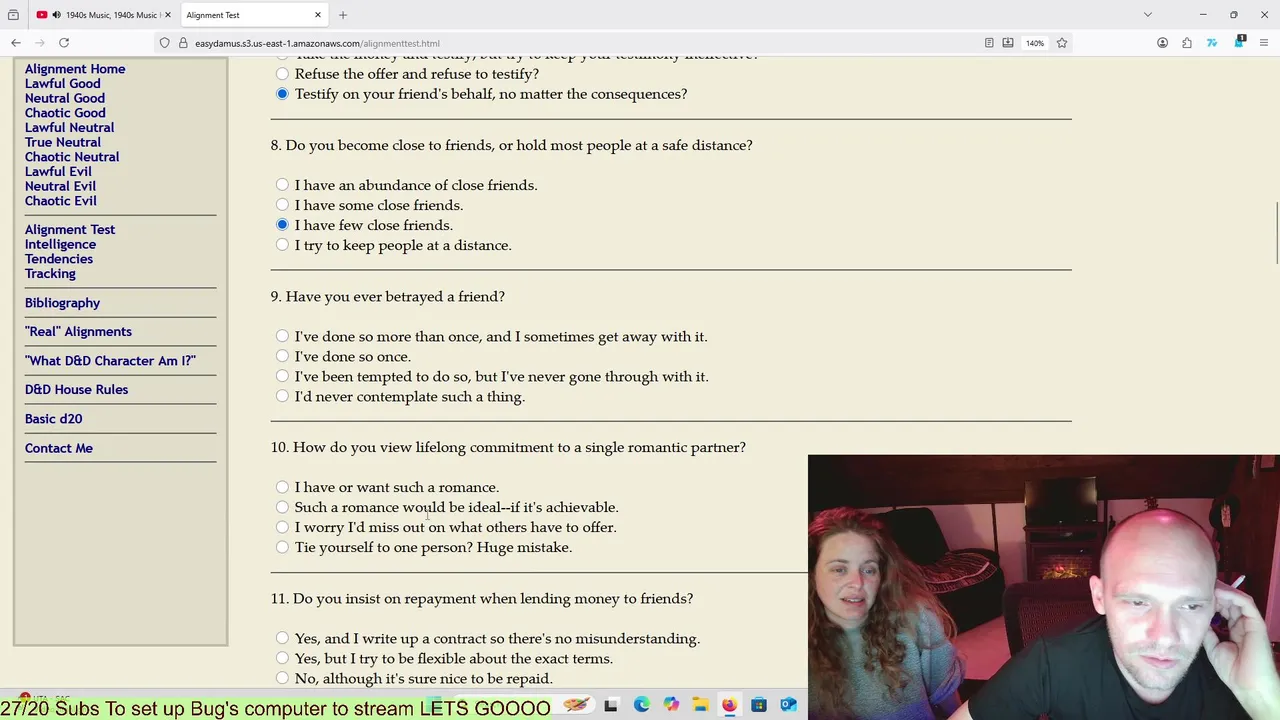Open the Lawful Neutral link
This screenshot has height=720, width=1280.
[x=69, y=128]
